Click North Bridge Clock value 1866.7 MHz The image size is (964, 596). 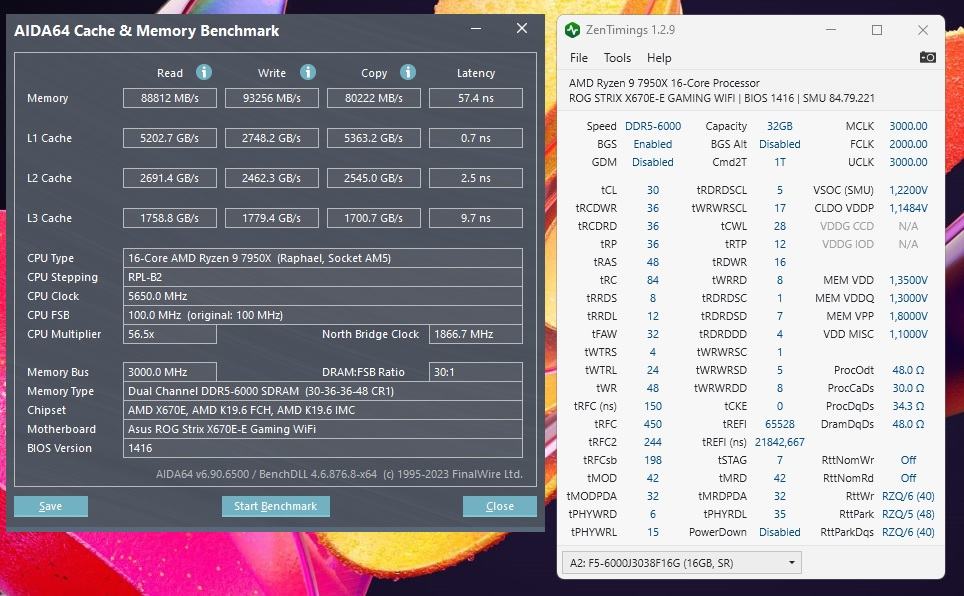(476, 334)
